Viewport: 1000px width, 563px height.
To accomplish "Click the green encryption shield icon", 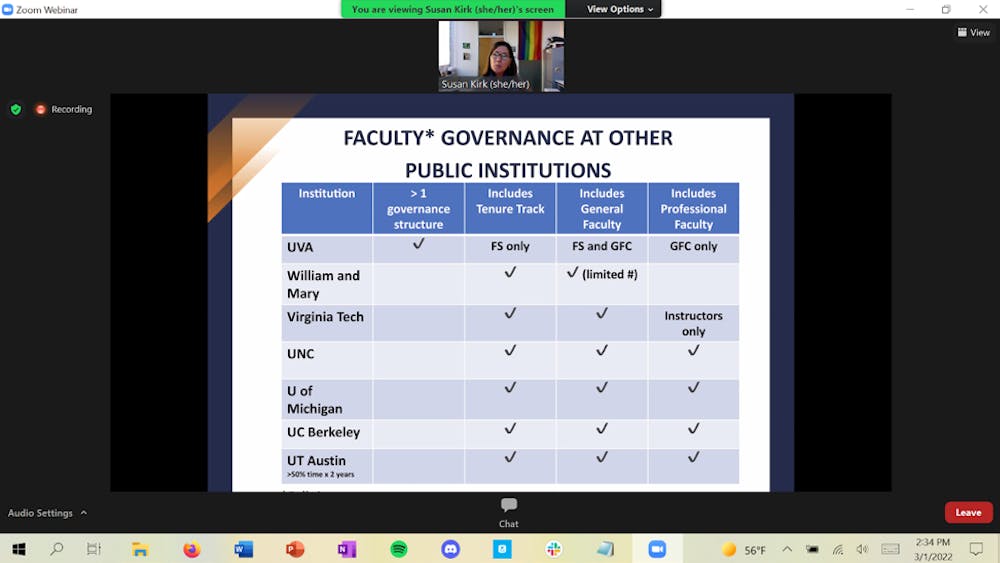I will 16,110.
